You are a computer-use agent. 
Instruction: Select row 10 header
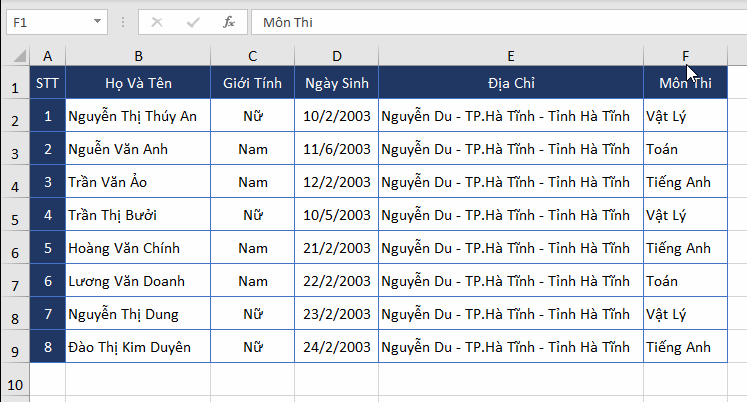(x=15, y=379)
